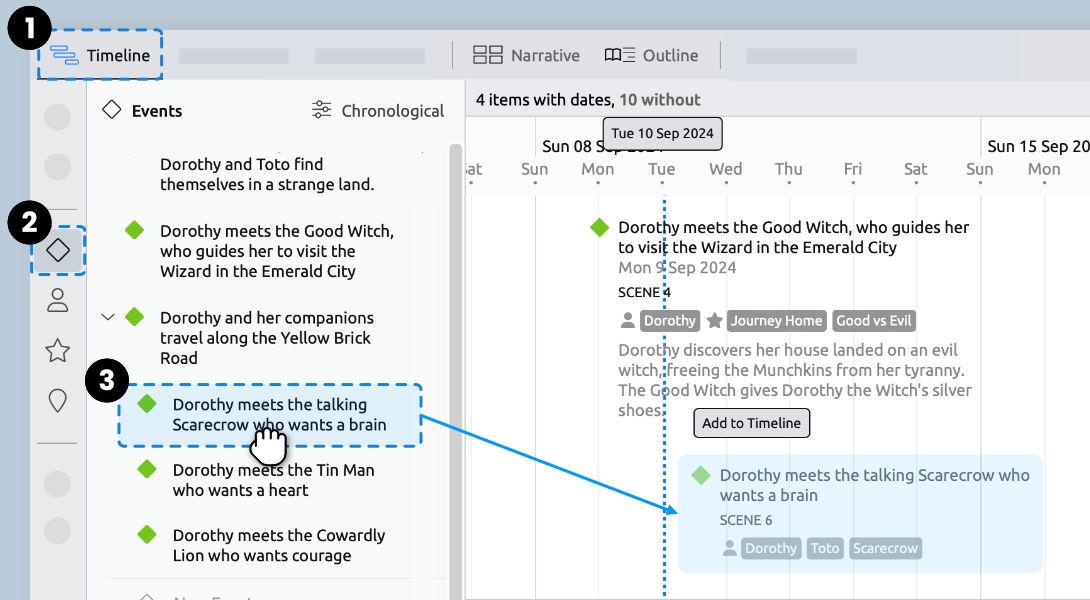Click the Events header diamond icon

click(x=111, y=110)
